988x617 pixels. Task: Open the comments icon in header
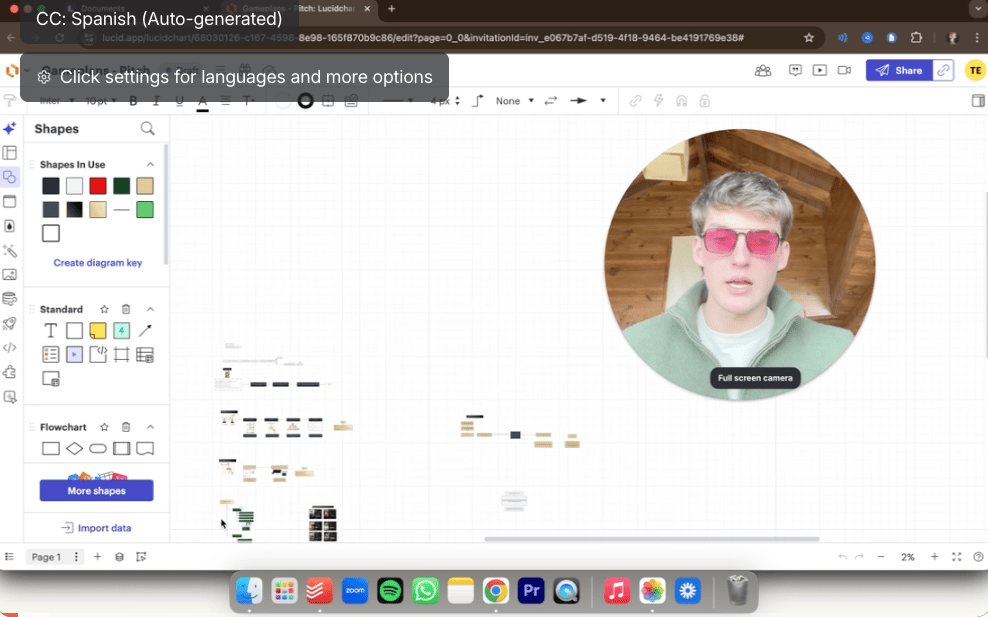tap(795, 71)
